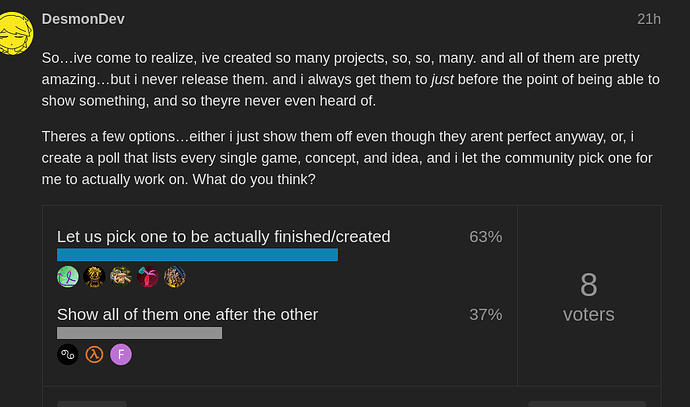690x407 pixels.
Task: Click the 8 voters count
Action: 589,297
